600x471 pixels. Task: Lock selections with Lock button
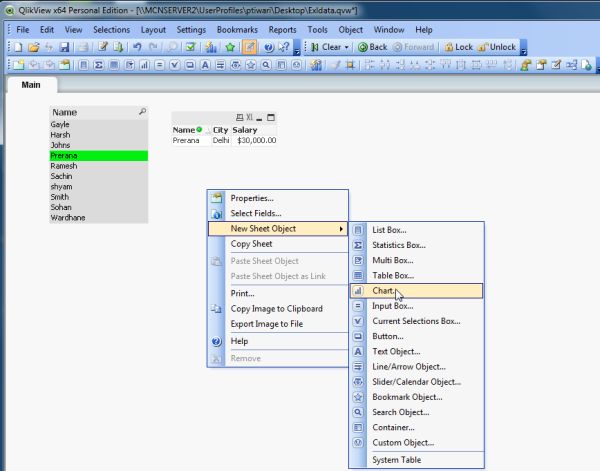pyautogui.click(x=459, y=47)
